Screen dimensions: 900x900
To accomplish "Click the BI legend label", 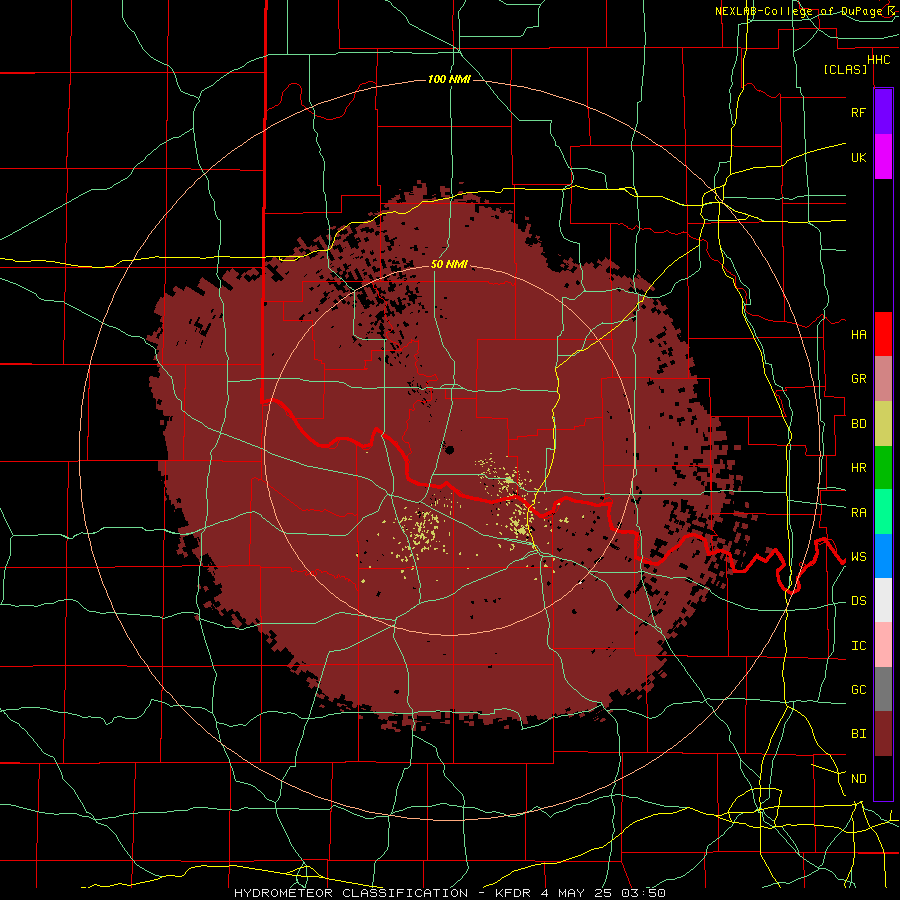I will (x=858, y=734).
